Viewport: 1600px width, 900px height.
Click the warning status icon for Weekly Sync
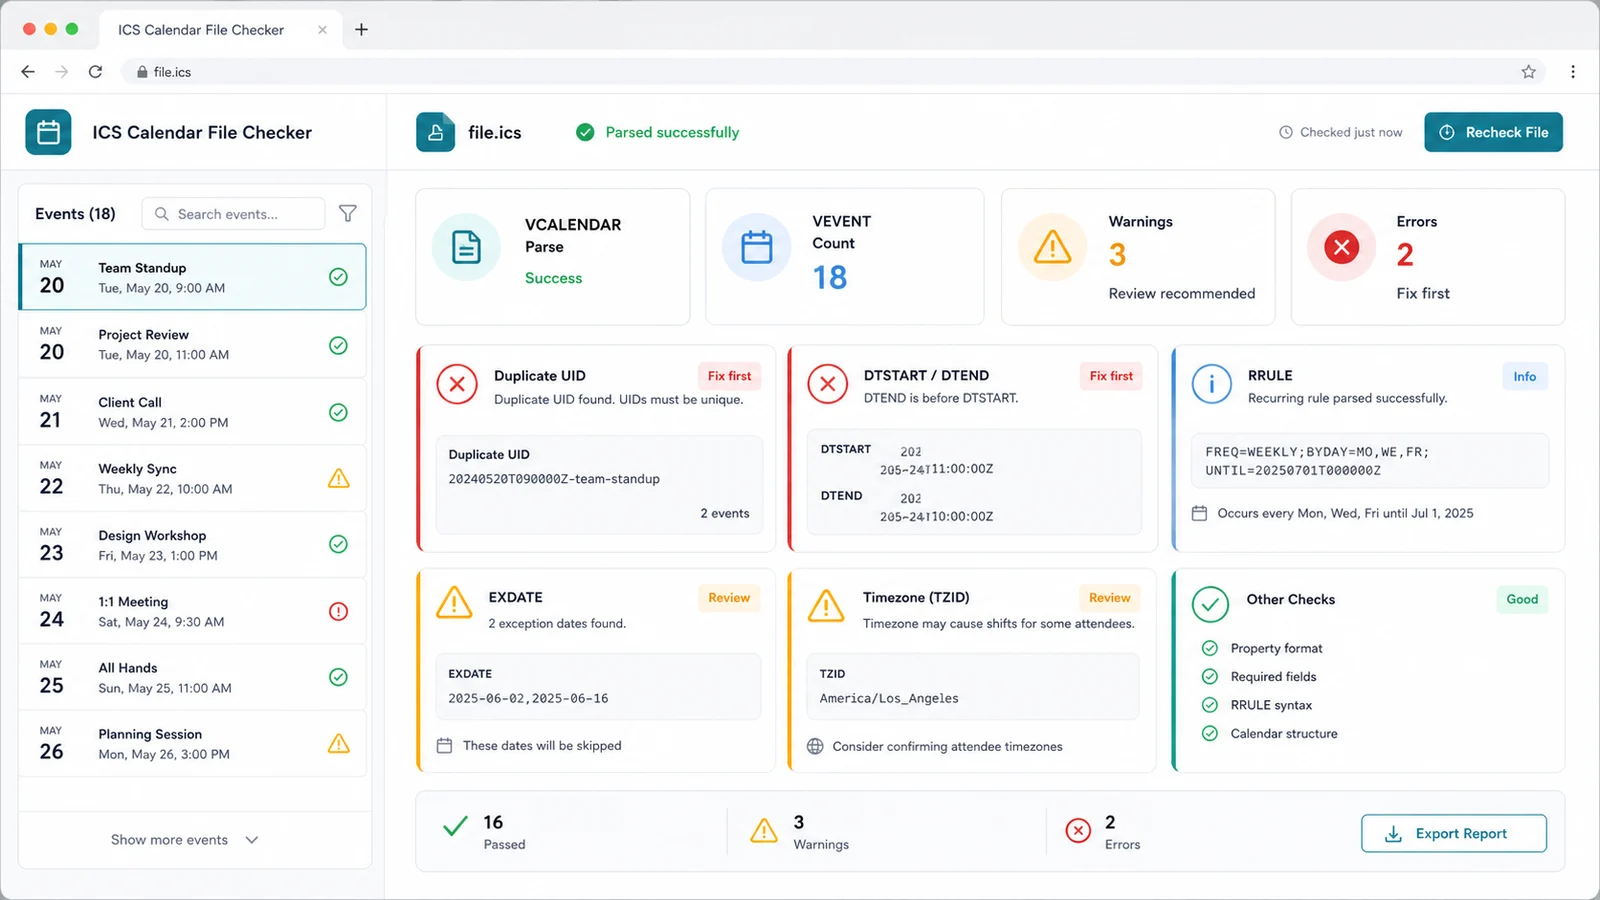tap(339, 478)
